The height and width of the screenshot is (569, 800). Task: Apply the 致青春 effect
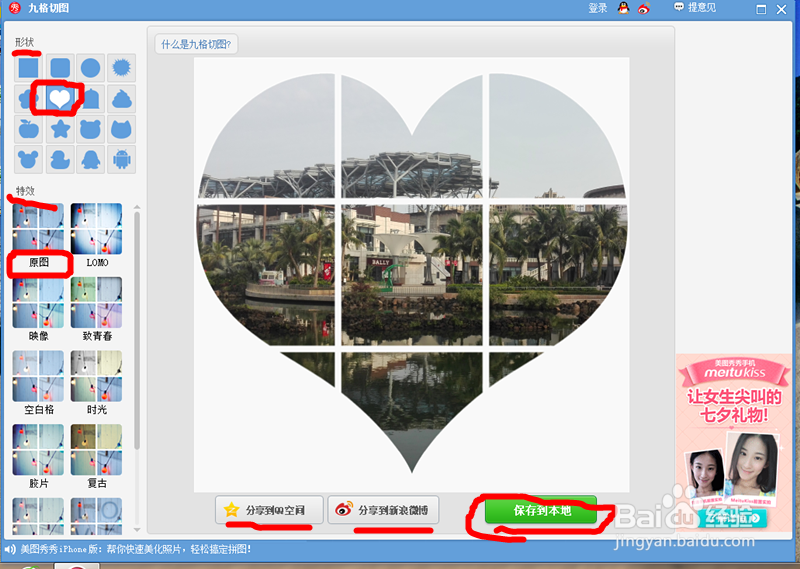[96, 309]
